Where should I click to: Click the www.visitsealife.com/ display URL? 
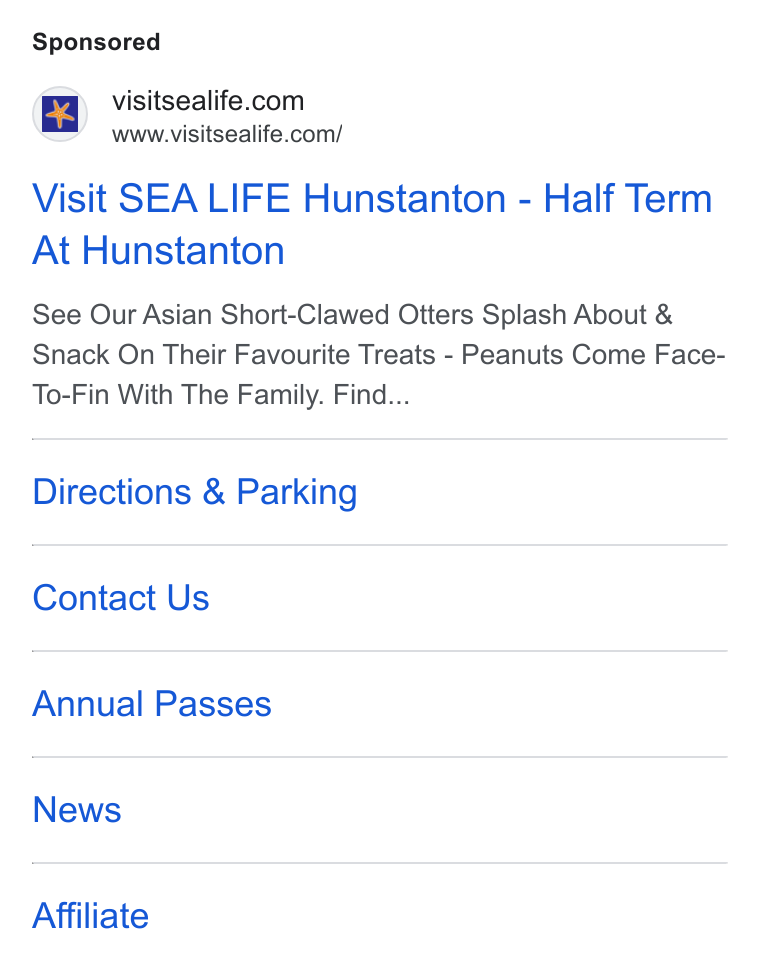[x=227, y=134]
